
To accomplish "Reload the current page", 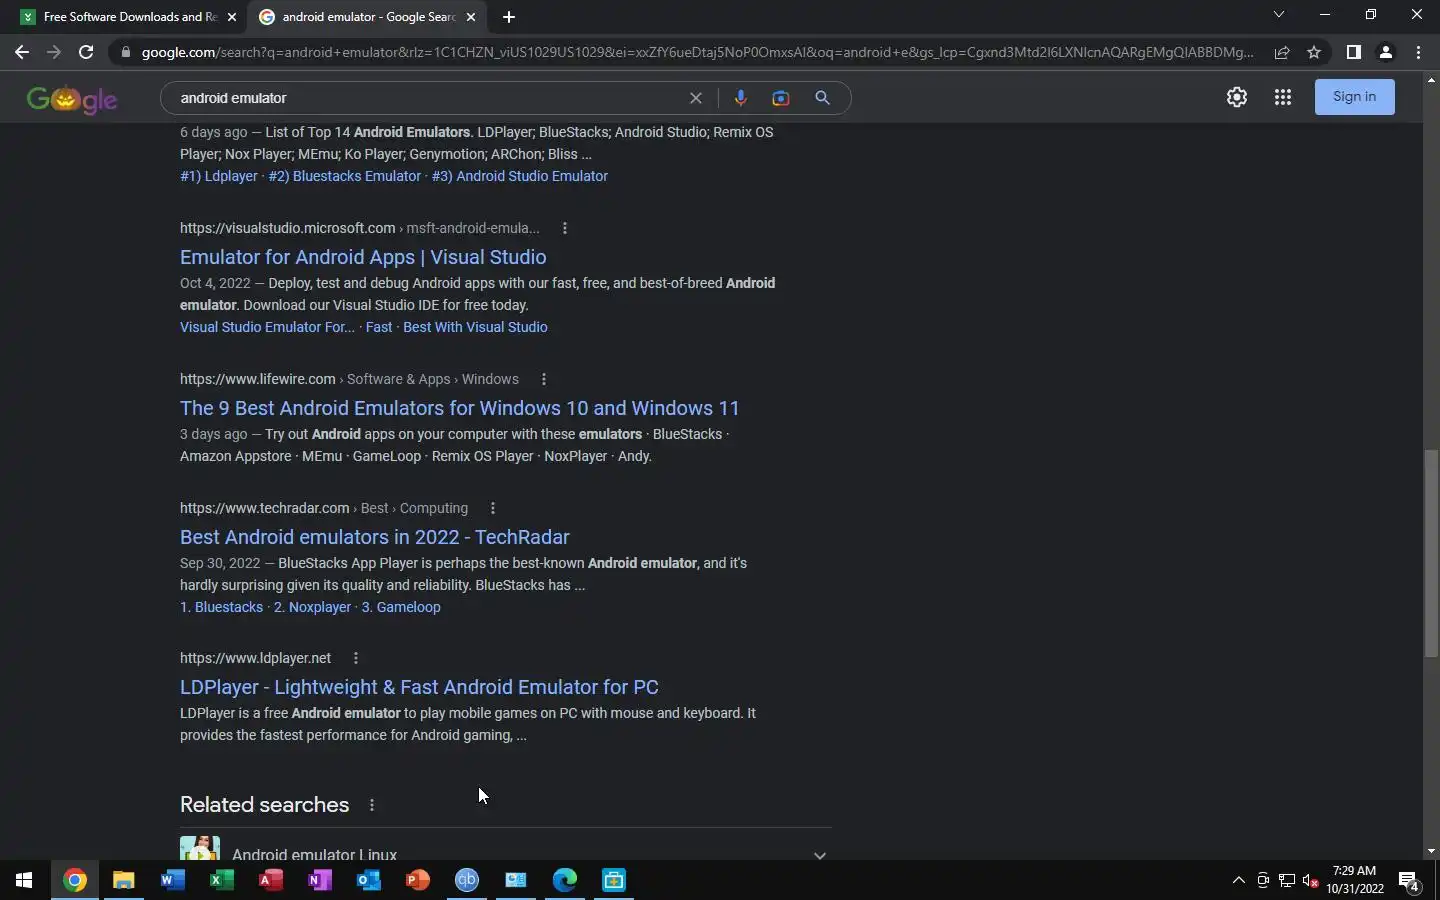I will point(86,52).
